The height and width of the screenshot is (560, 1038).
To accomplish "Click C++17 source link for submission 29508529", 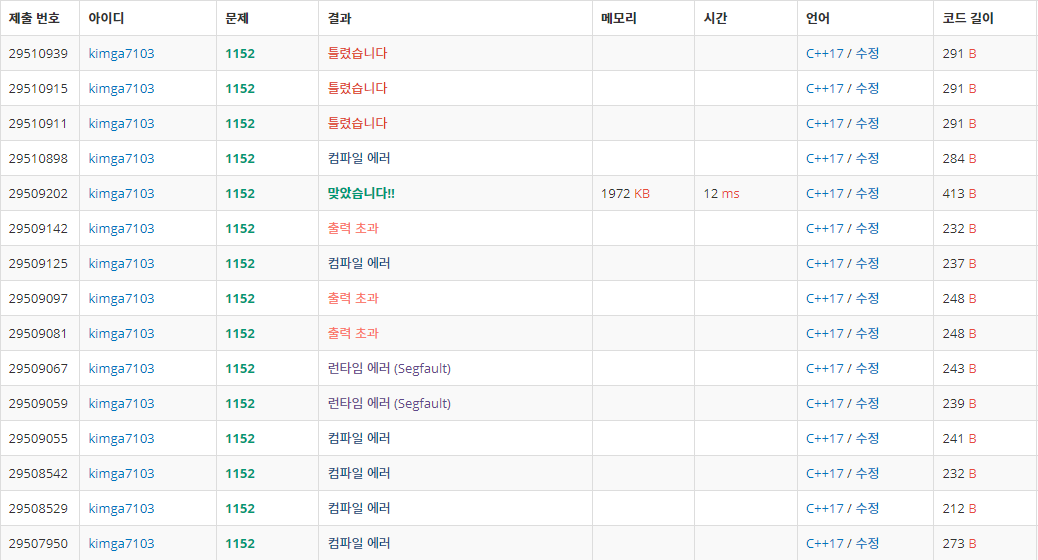I will coord(824,509).
